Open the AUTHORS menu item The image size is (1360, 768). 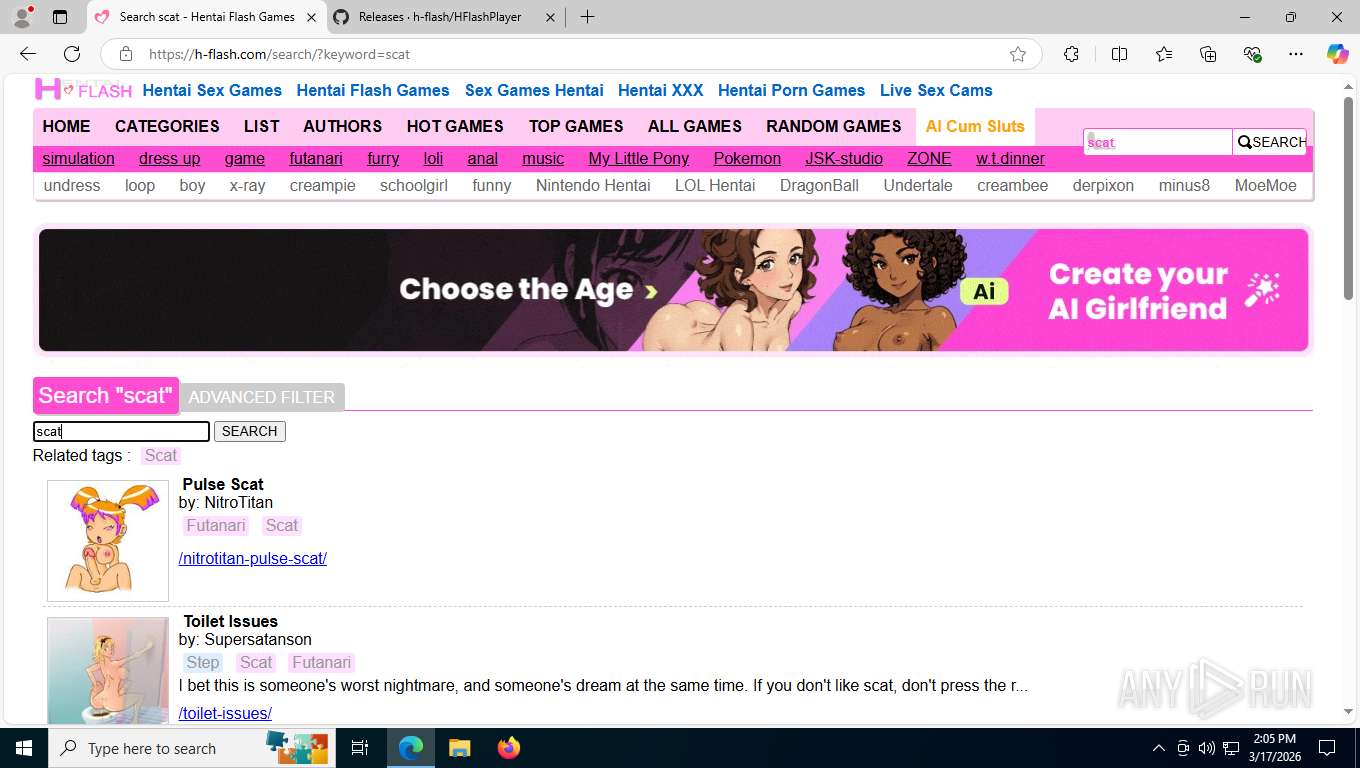point(343,126)
